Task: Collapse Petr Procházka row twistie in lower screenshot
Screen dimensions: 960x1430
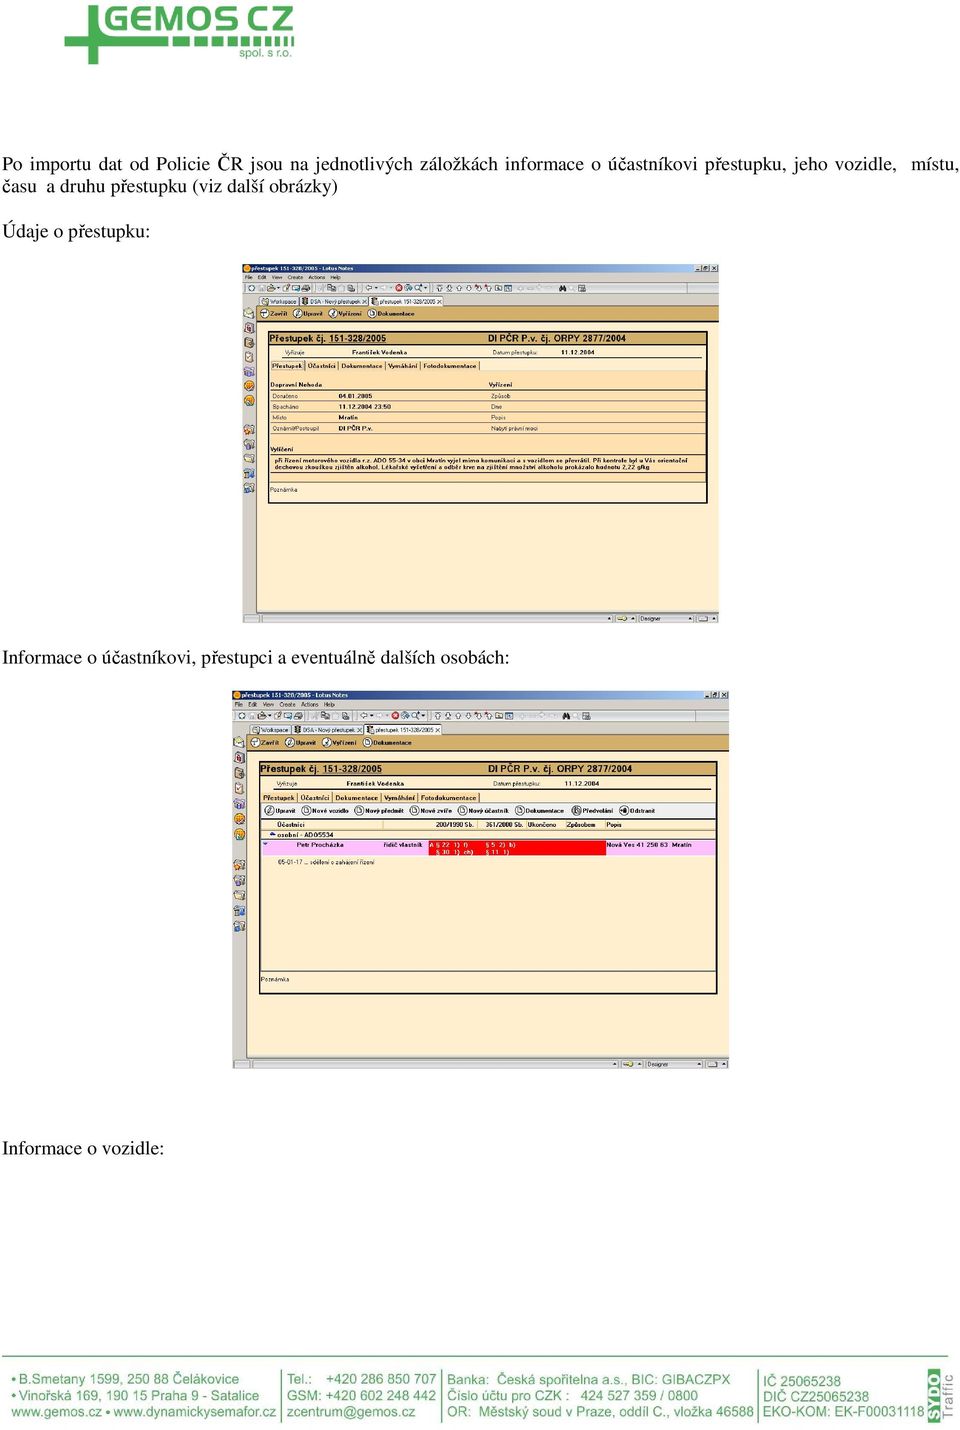Action: [265, 844]
